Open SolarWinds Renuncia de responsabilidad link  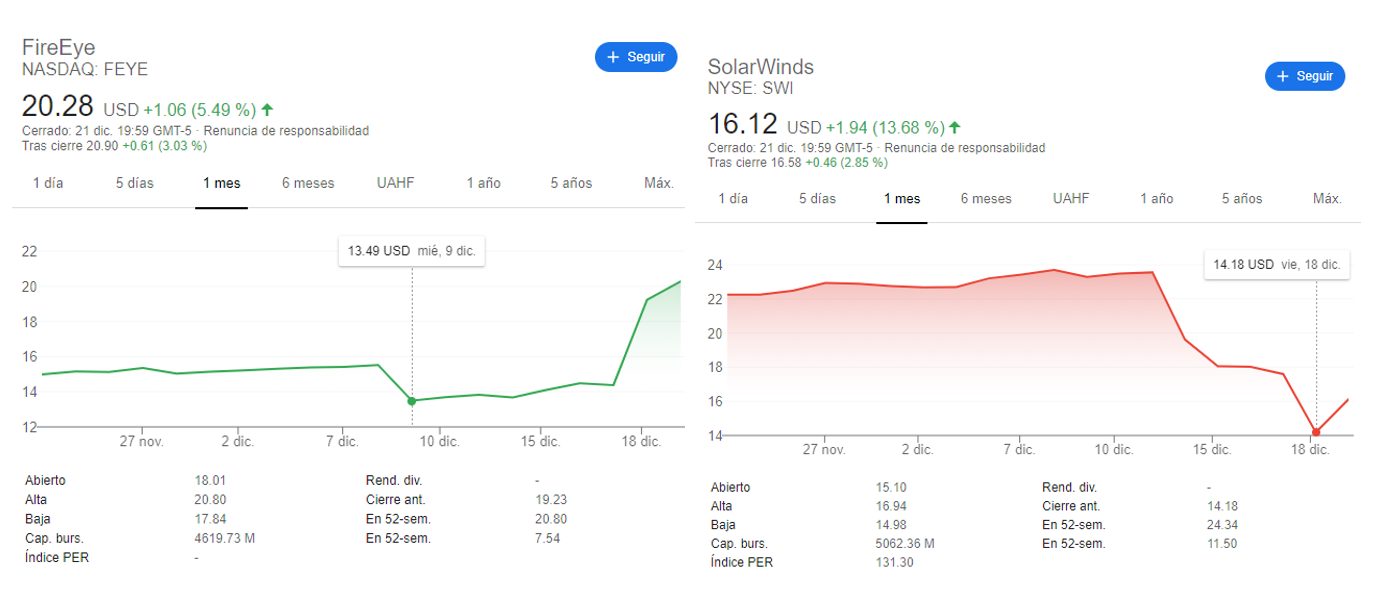(x=963, y=148)
